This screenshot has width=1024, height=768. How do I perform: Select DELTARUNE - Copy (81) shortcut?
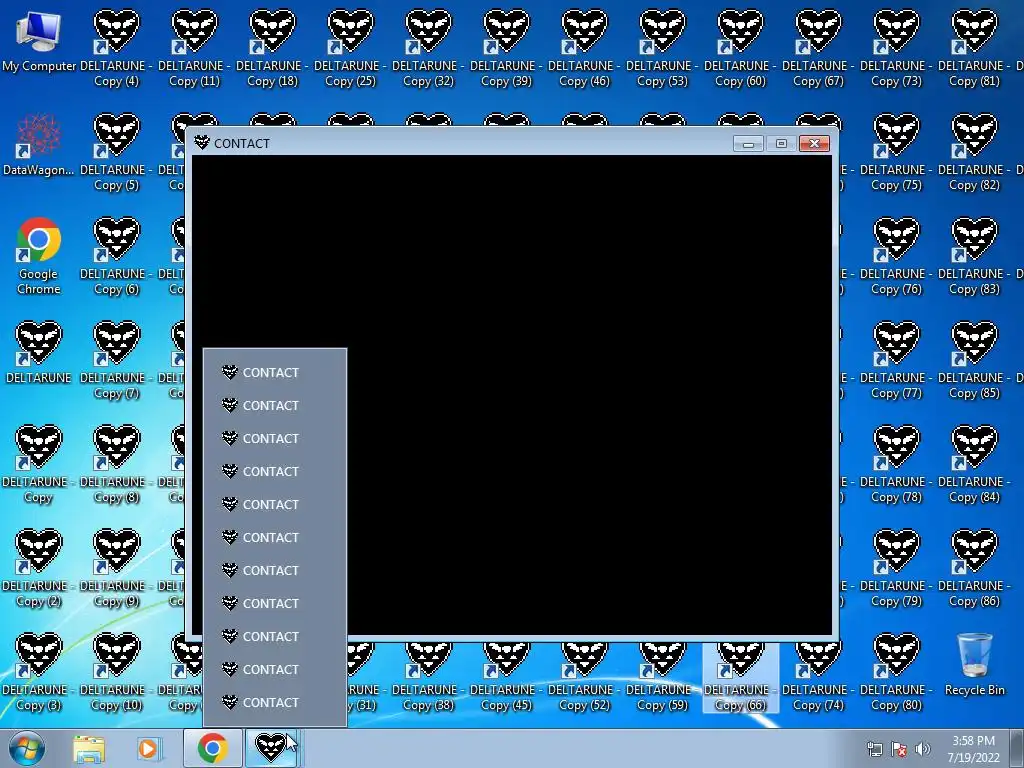pyautogui.click(x=974, y=48)
